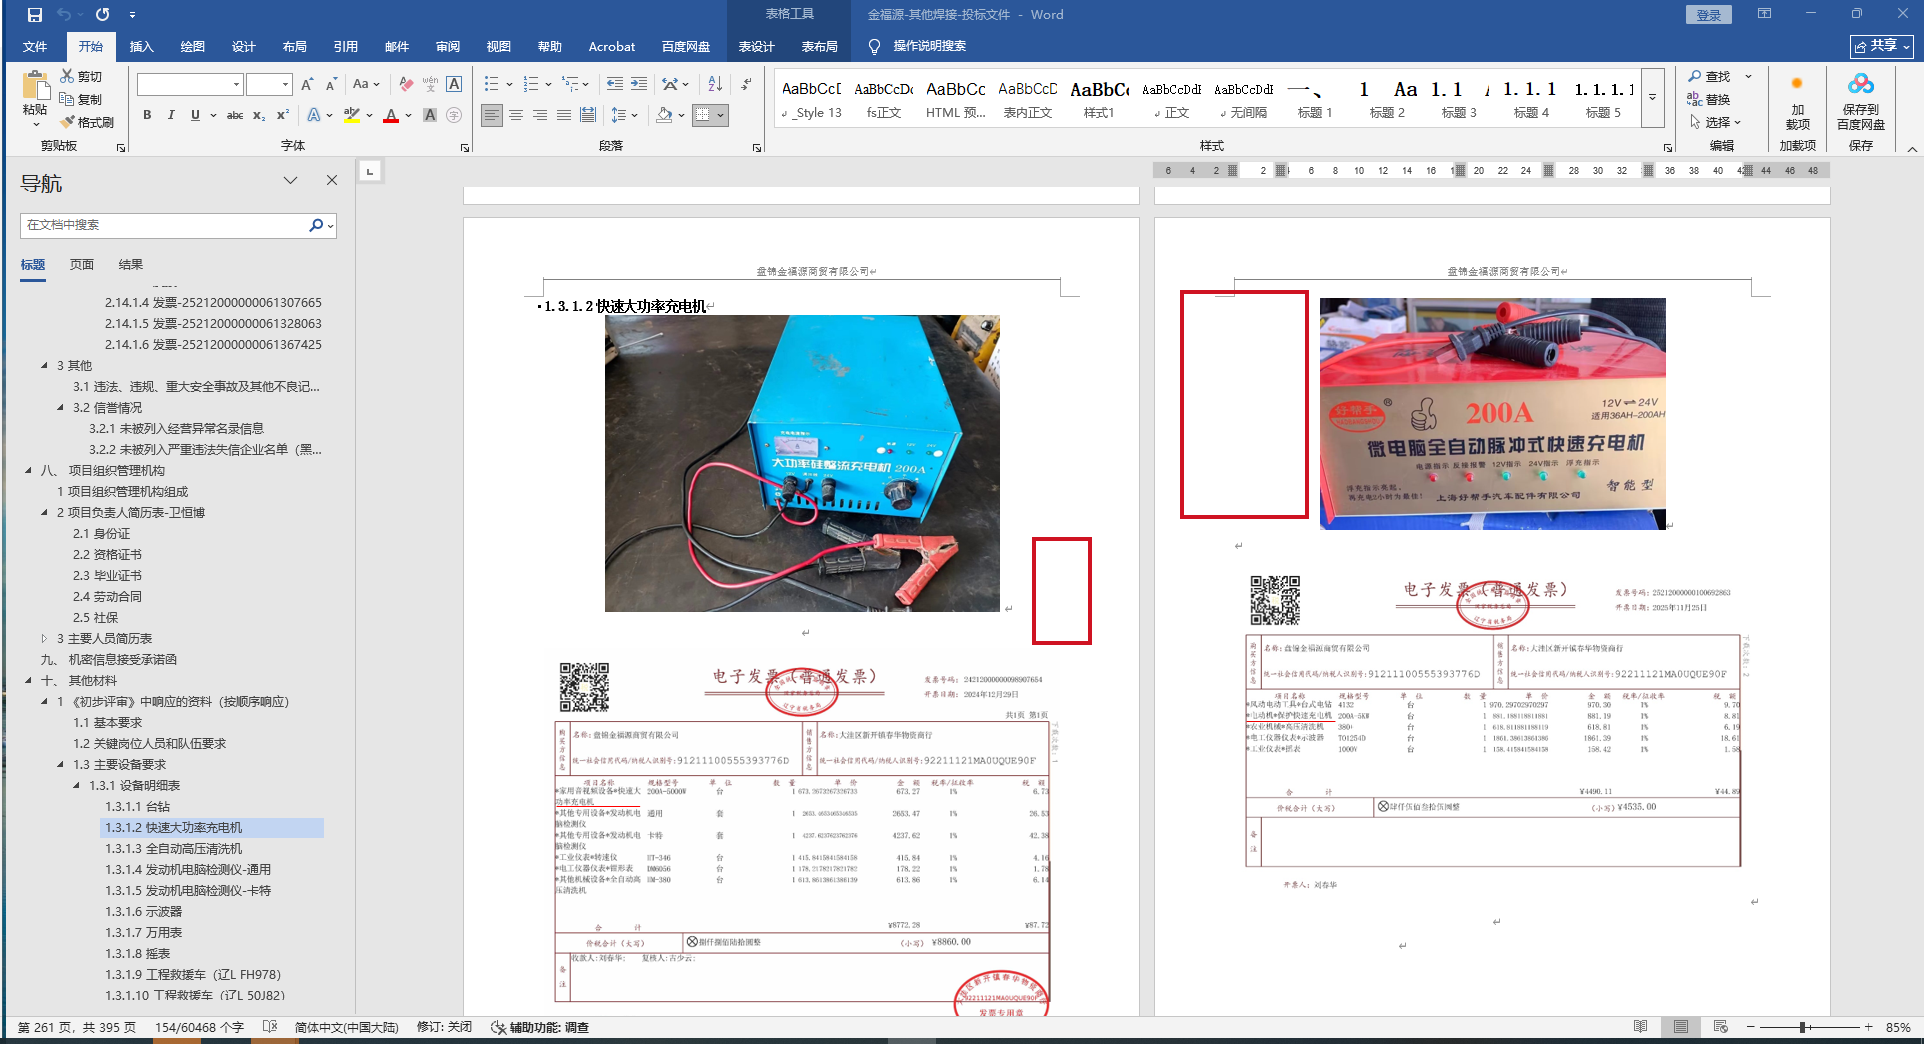Apply a character border with the boxed A icon
Screen dimensions: 1924x1044
coord(454,84)
